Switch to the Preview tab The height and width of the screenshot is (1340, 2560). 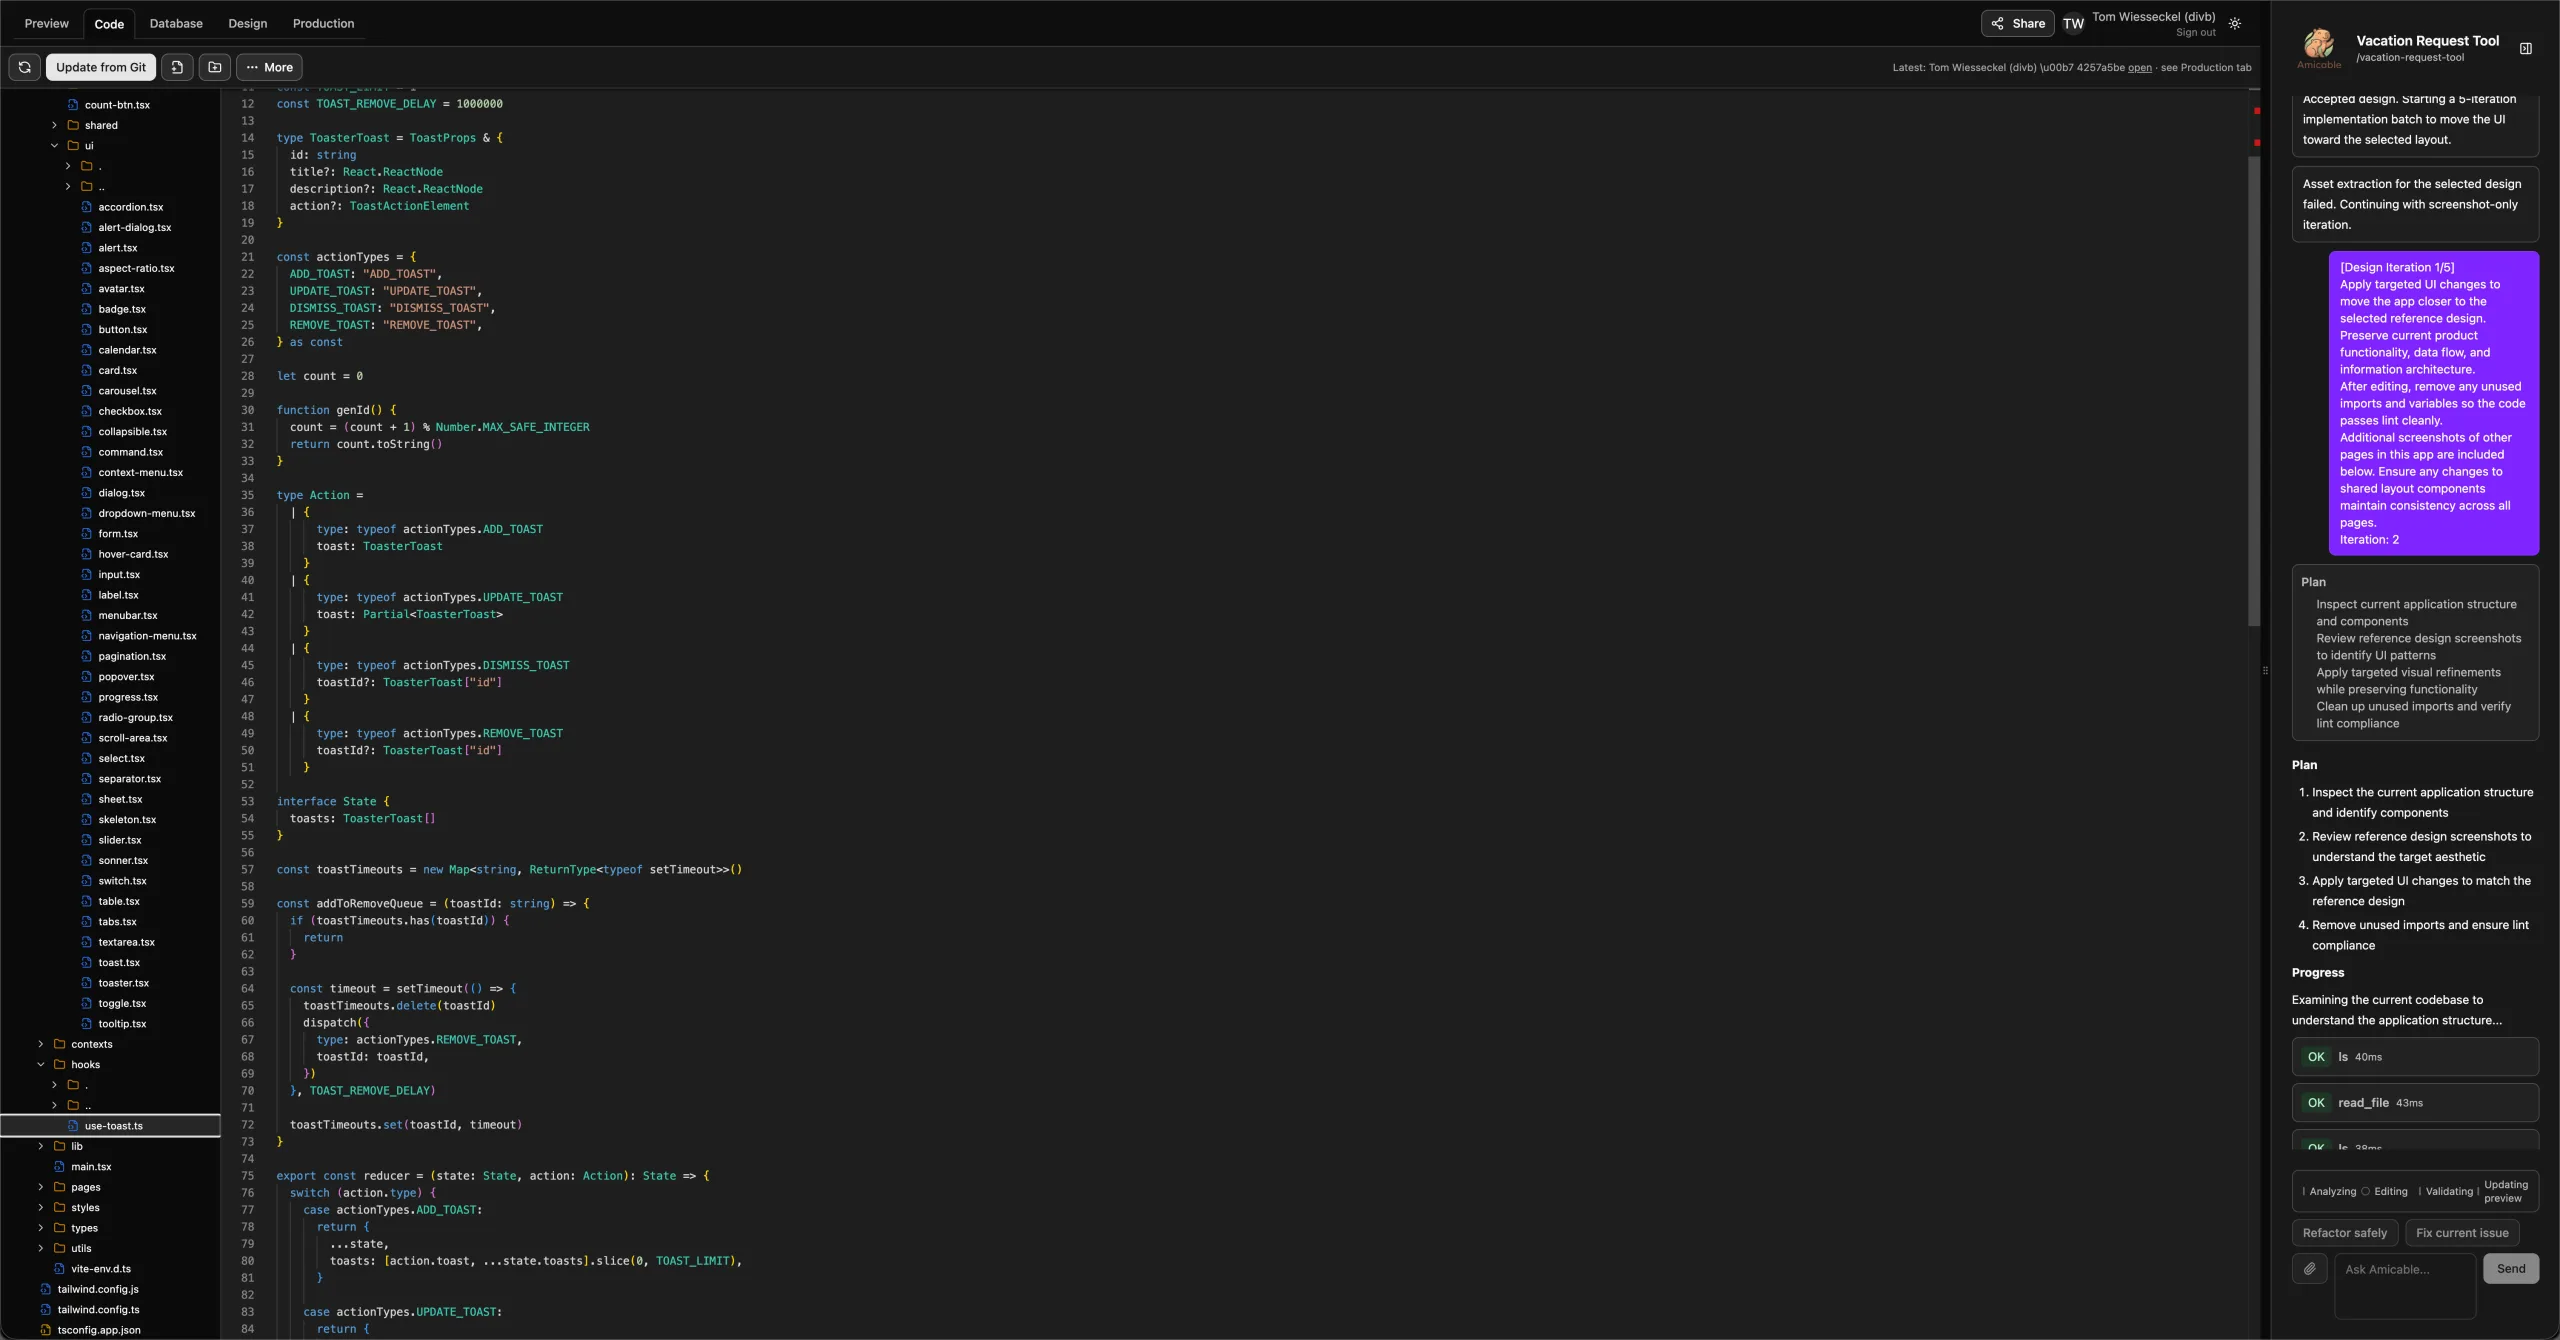click(45, 23)
